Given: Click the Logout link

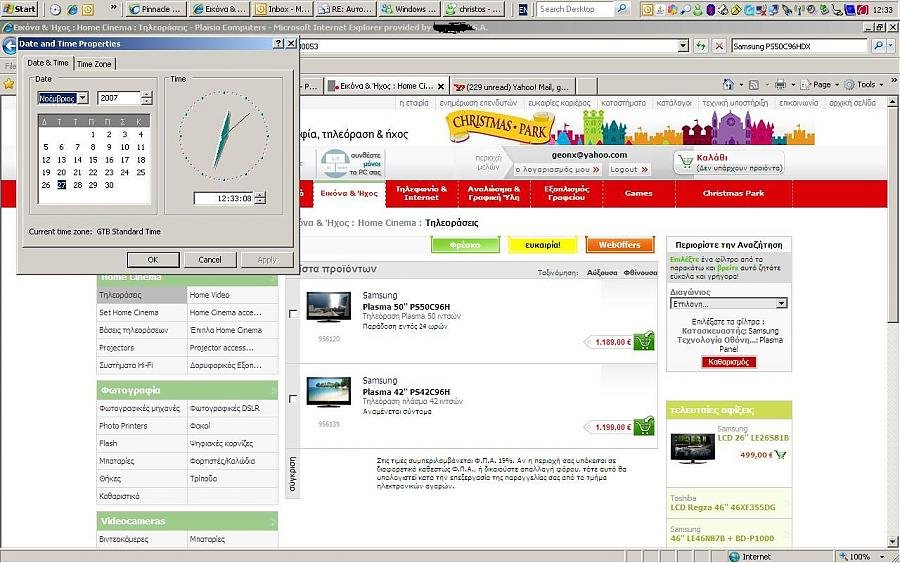Looking at the screenshot, I should pos(629,169).
